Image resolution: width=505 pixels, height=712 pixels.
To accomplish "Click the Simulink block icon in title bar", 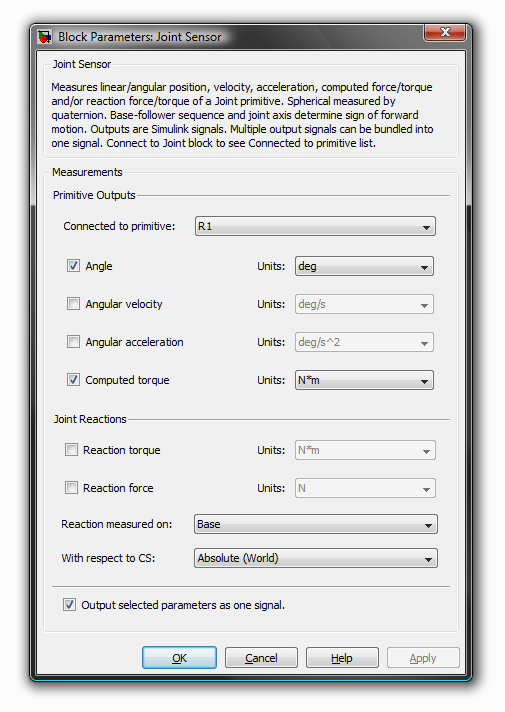I will coord(45,37).
